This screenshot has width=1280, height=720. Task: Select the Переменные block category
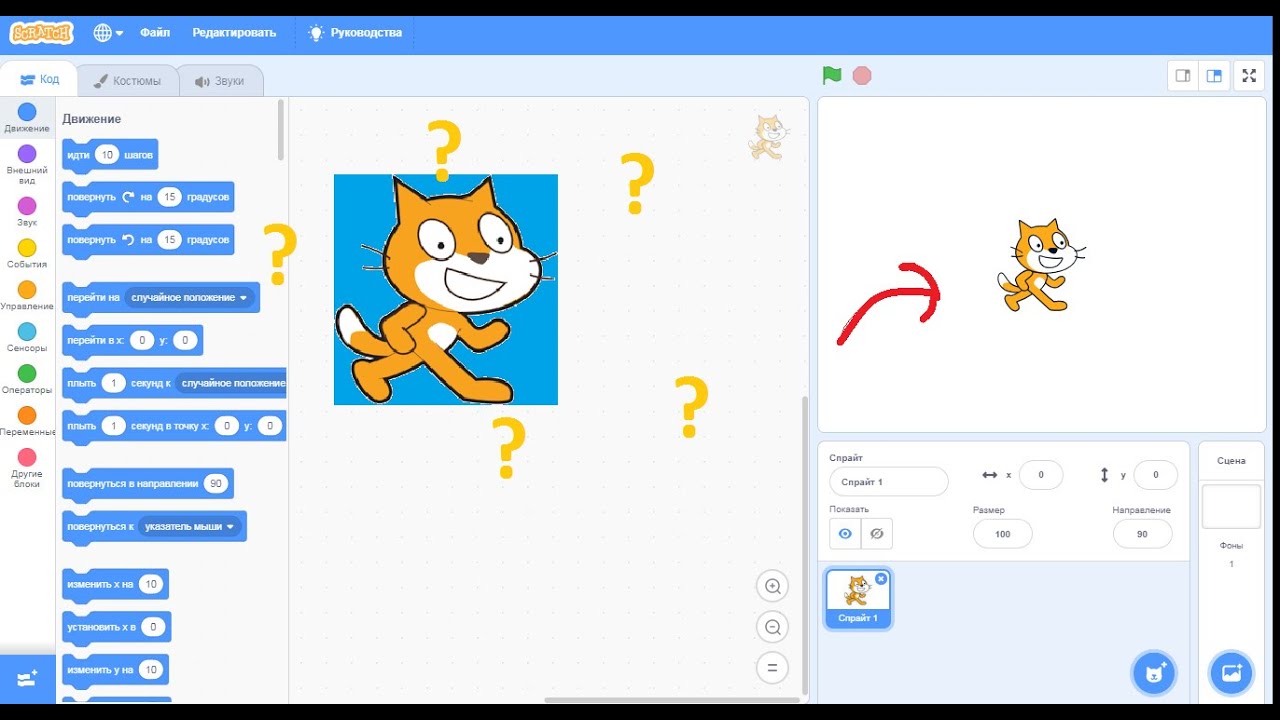click(x=27, y=422)
